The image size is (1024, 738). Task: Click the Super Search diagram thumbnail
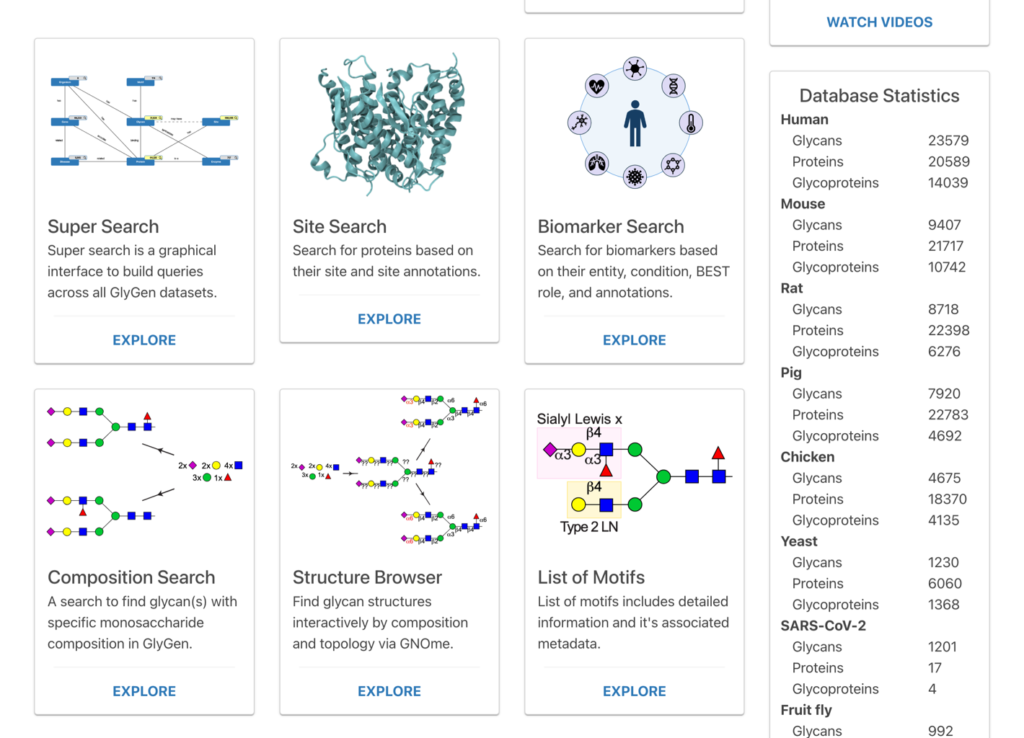(x=144, y=121)
